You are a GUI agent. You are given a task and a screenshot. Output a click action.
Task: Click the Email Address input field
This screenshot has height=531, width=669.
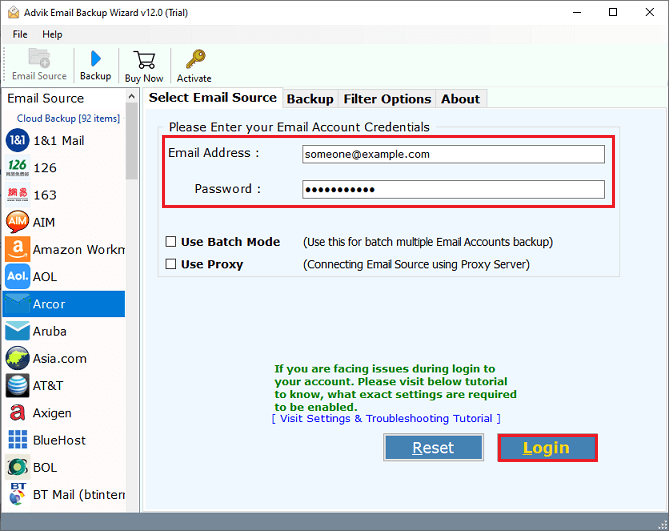click(x=453, y=154)
